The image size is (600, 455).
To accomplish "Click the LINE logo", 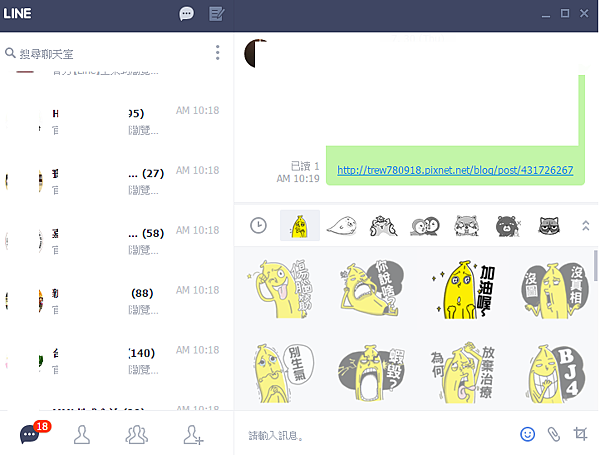I will pos(18,14).
